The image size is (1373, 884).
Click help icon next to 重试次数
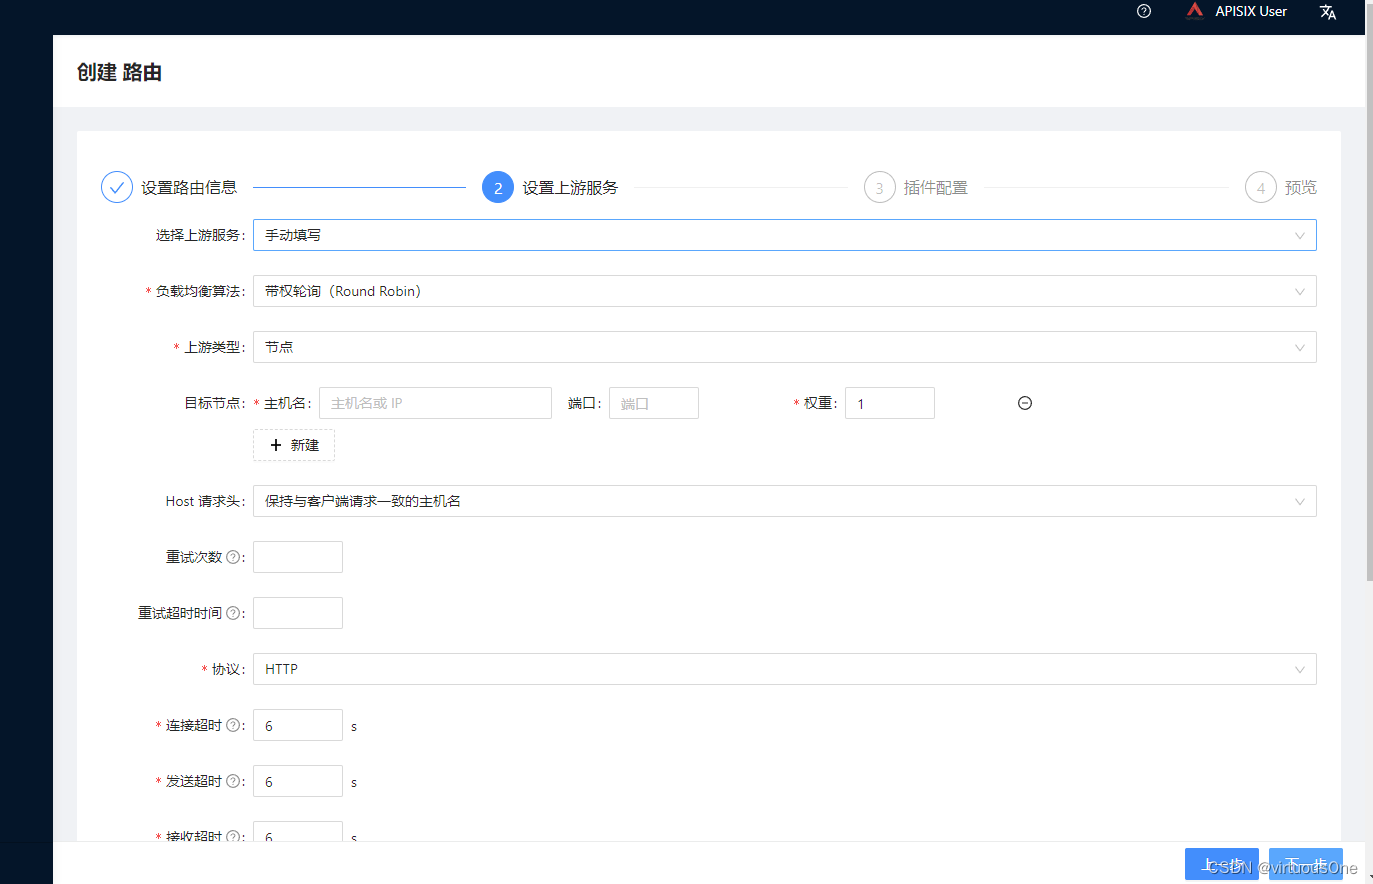(233, 557)
